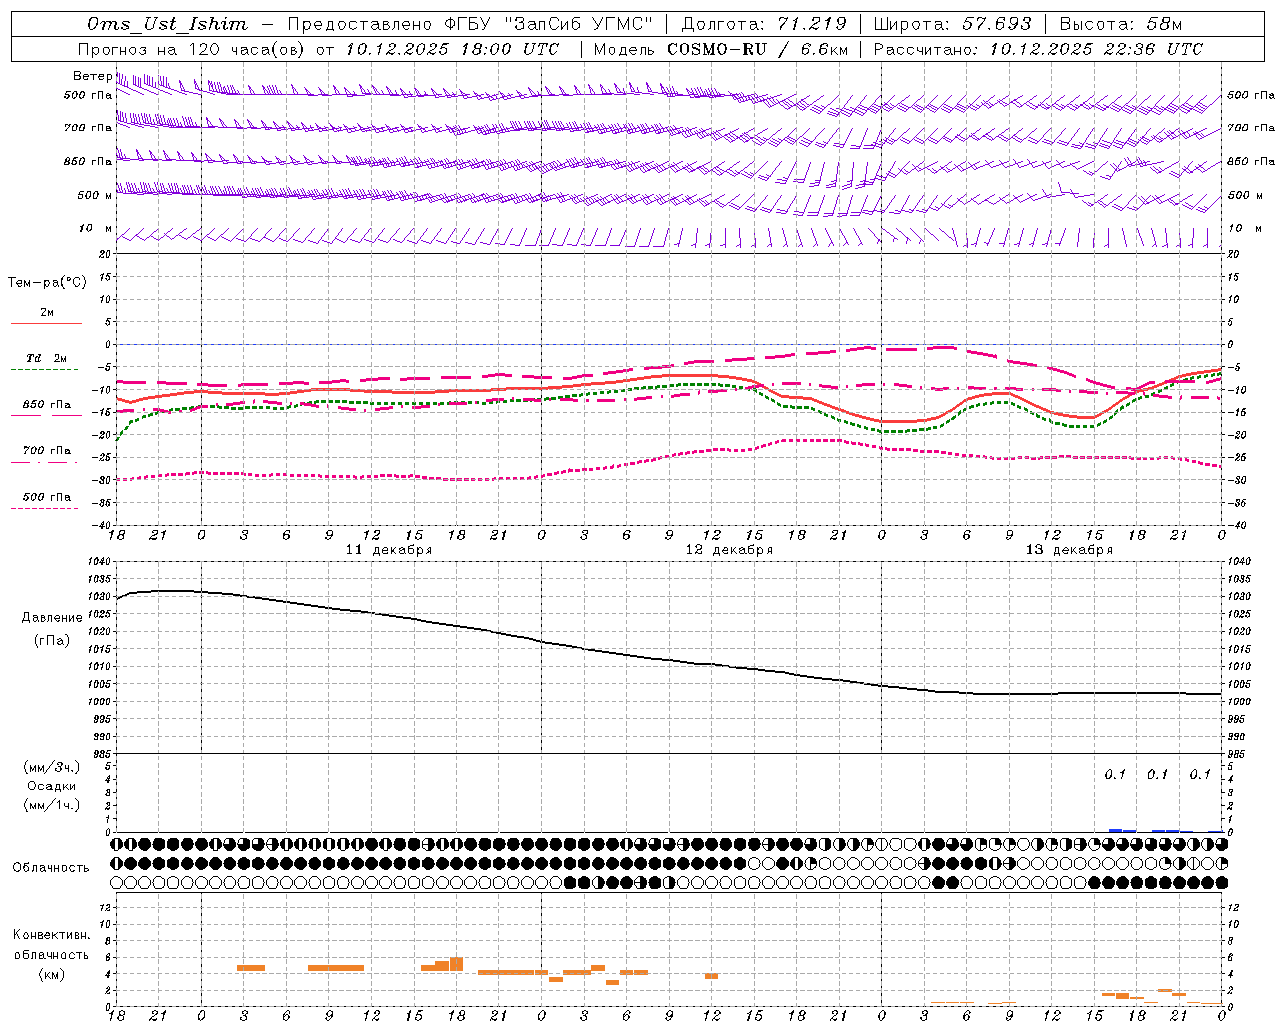
Task: Click the Ветер panel label
Action: click(x=92, y=76)
